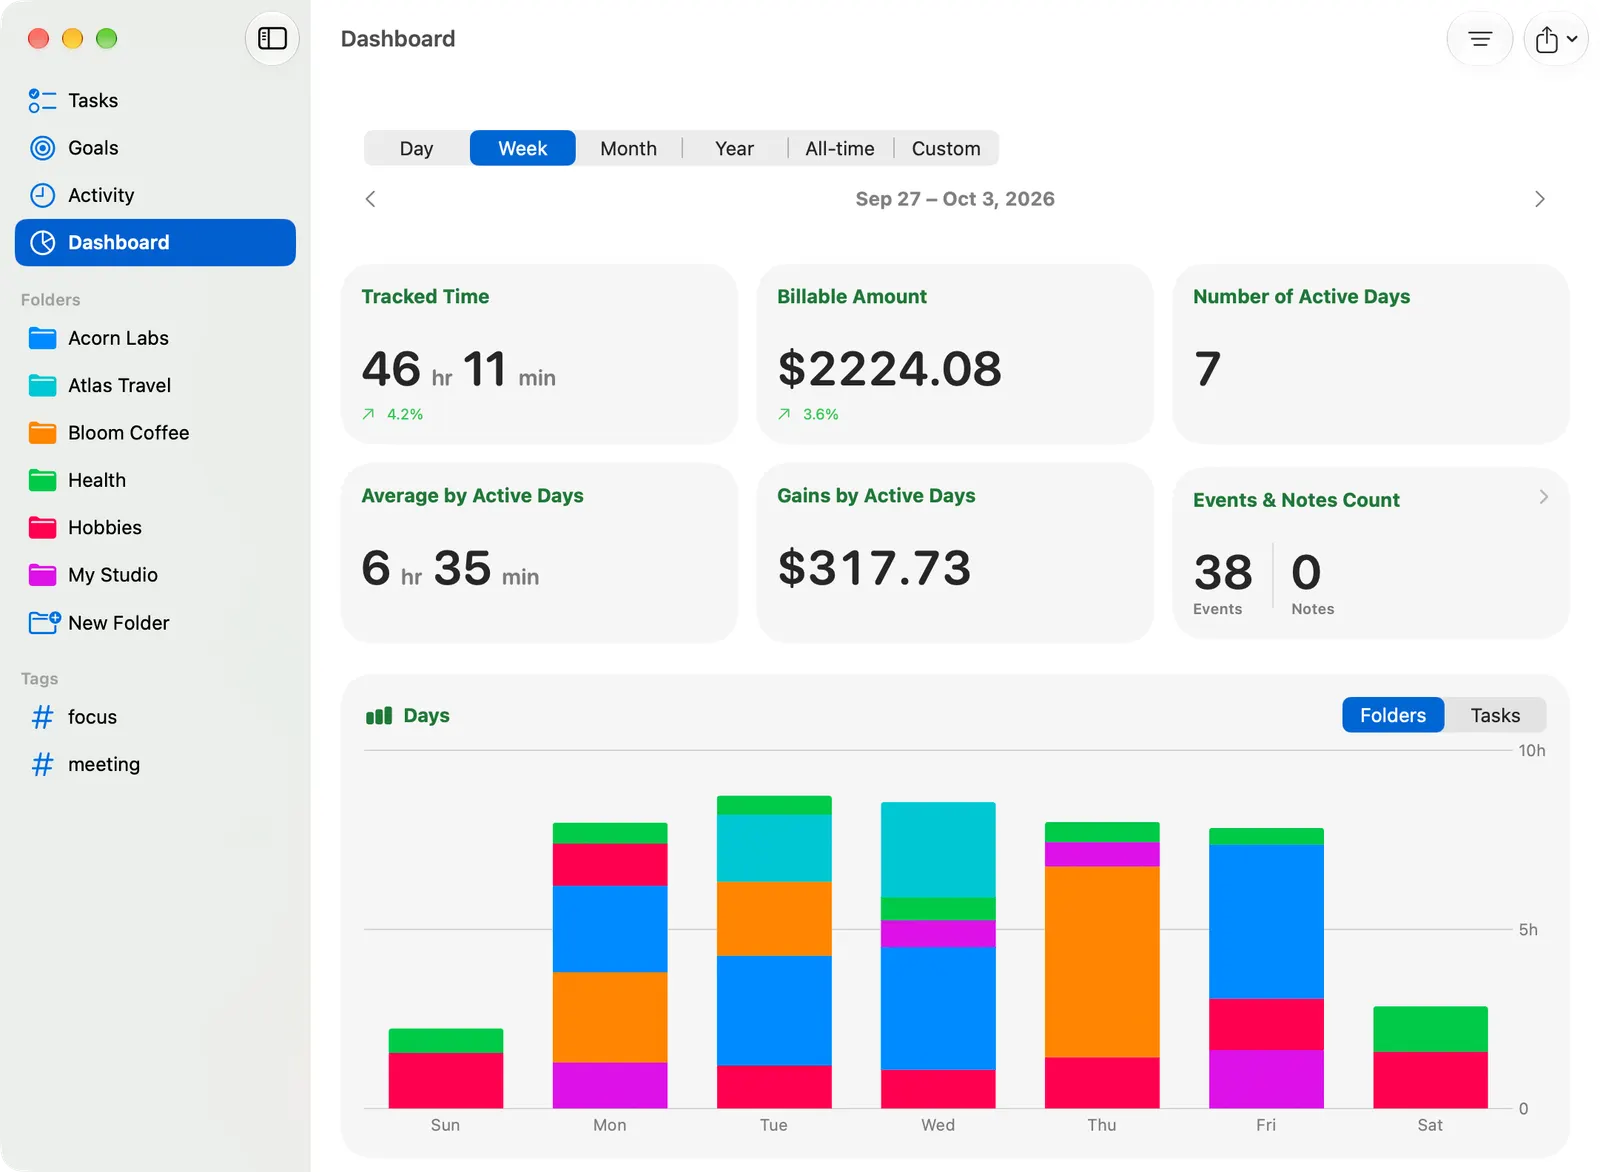Go to next week arrow
Screen dimensions: 1600x1172
pyautogui.click(x=1539, y=199)
